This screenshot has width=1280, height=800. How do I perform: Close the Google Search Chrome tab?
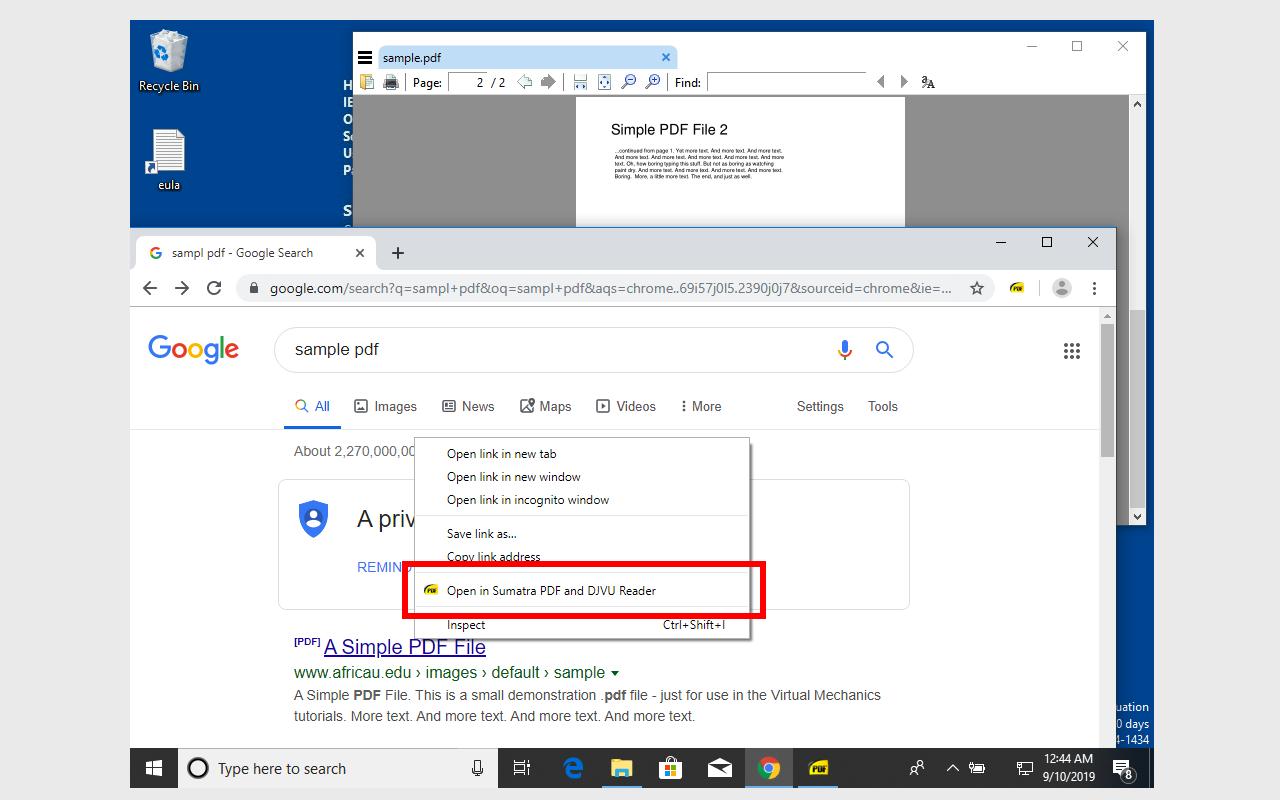(360, 253)
